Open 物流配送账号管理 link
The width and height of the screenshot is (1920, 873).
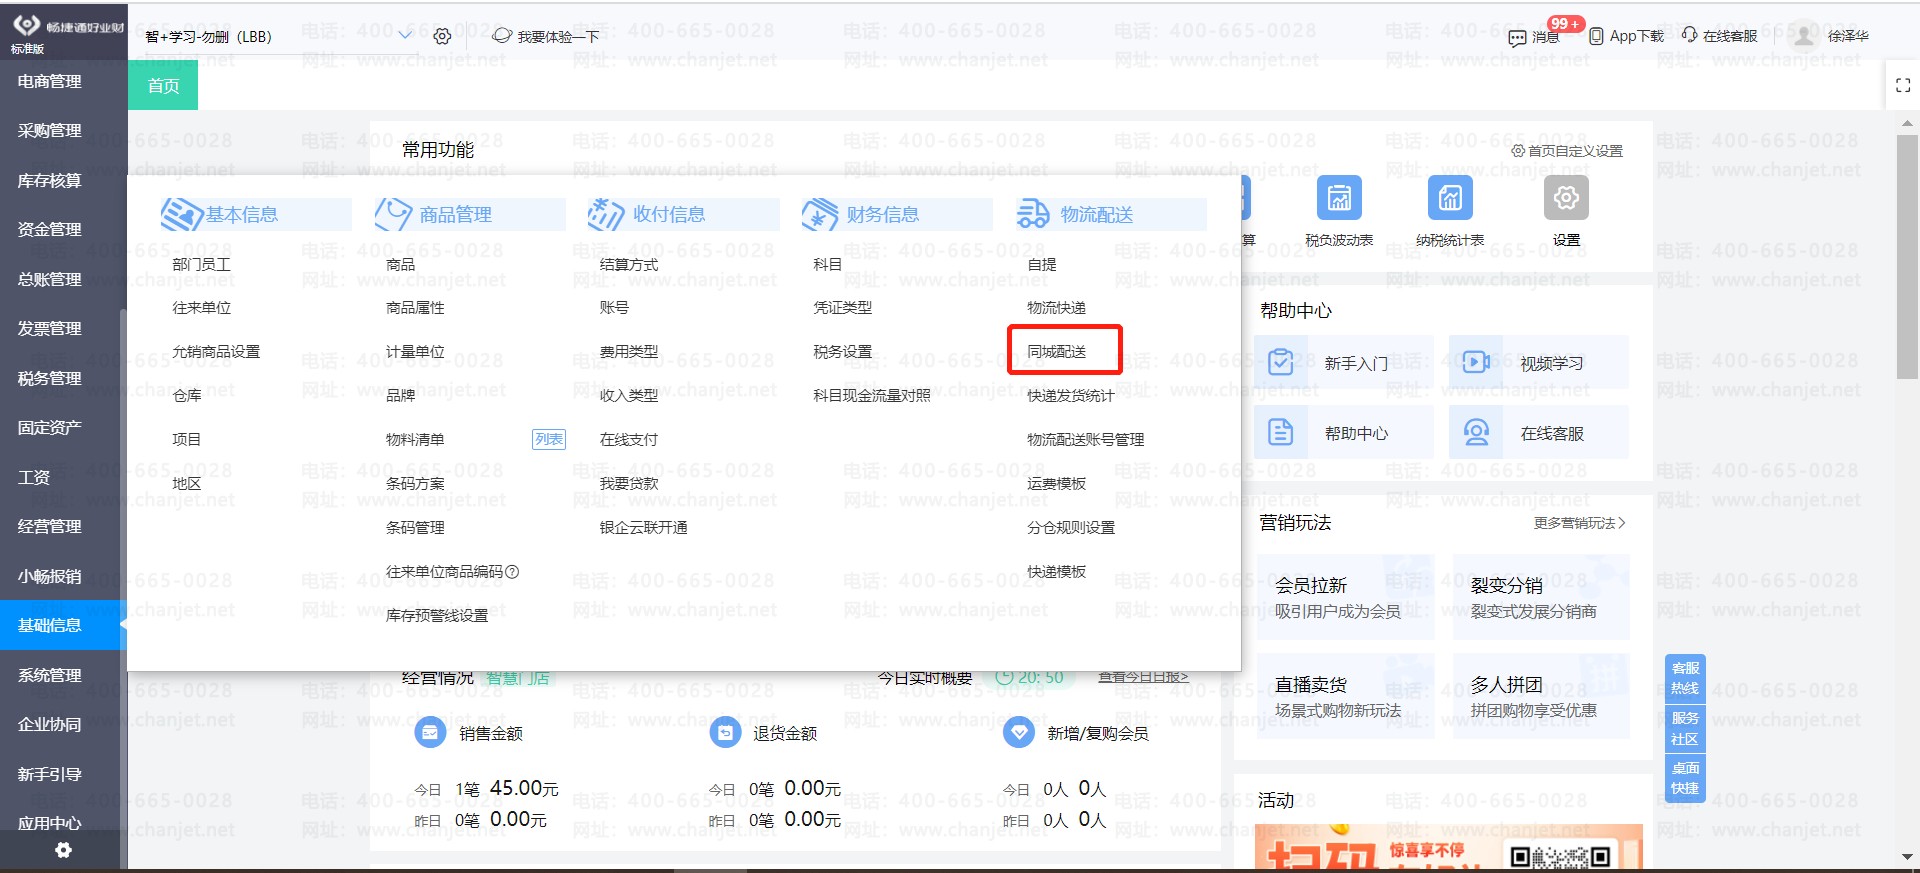[x=1085, y=440]
